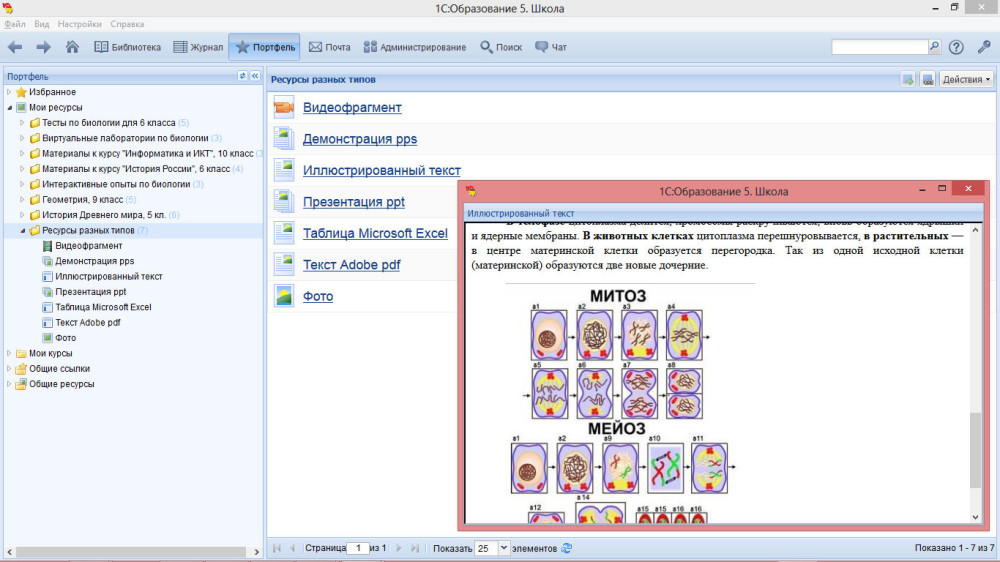Select Таблица Microsoft Excel in the tree
1000x562 pixels.
tap(103, 307)
